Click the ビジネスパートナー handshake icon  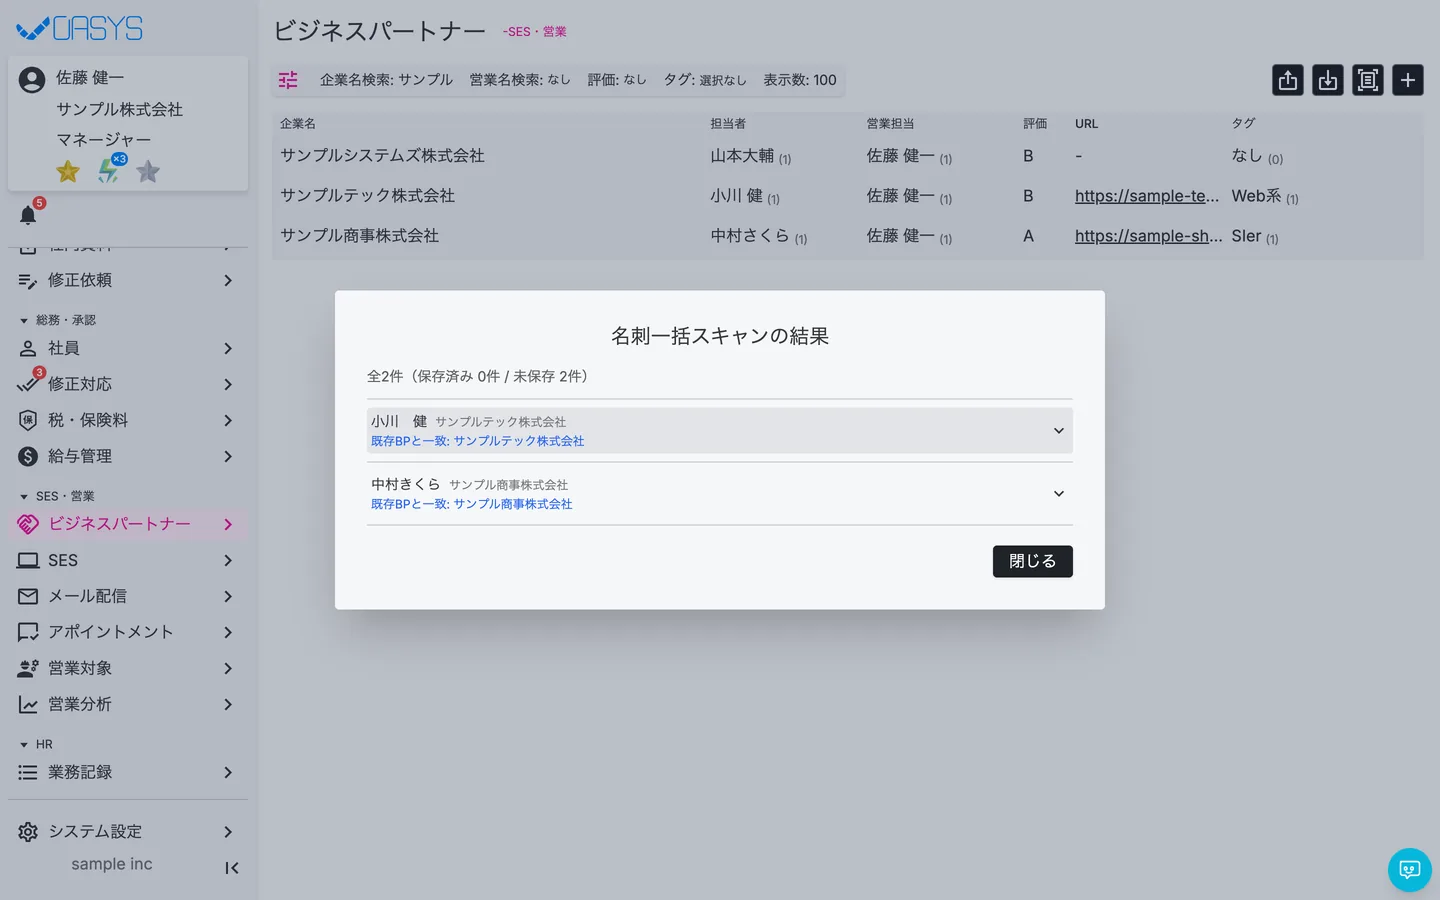click(x=28, y=524)
